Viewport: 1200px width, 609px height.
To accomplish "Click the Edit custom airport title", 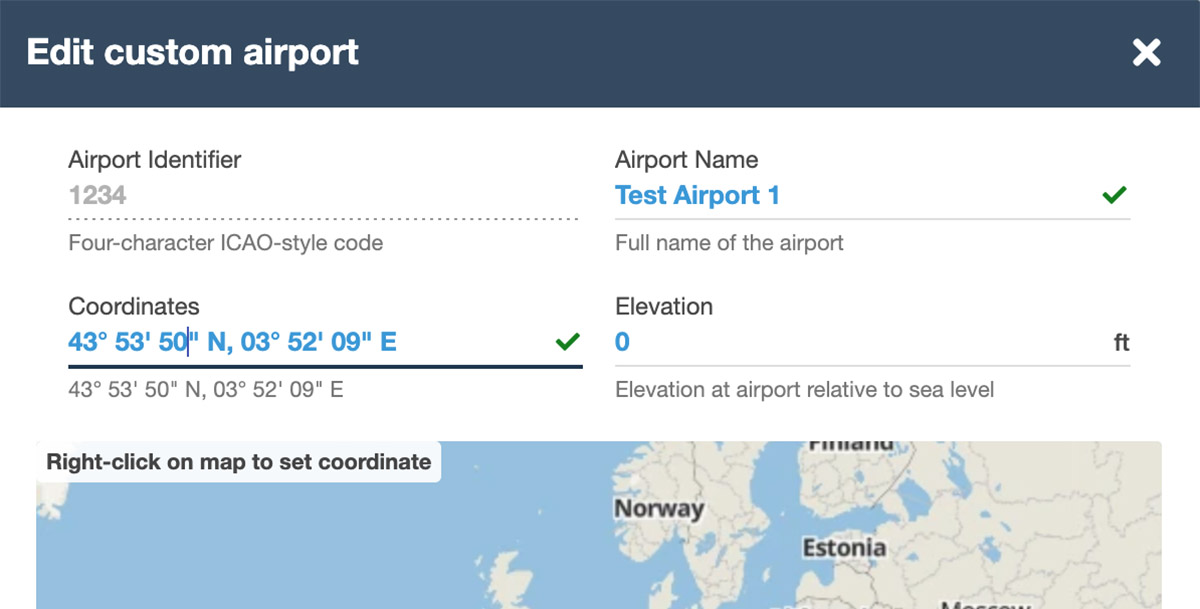I will pyautogui.click(x=193, y=52).
